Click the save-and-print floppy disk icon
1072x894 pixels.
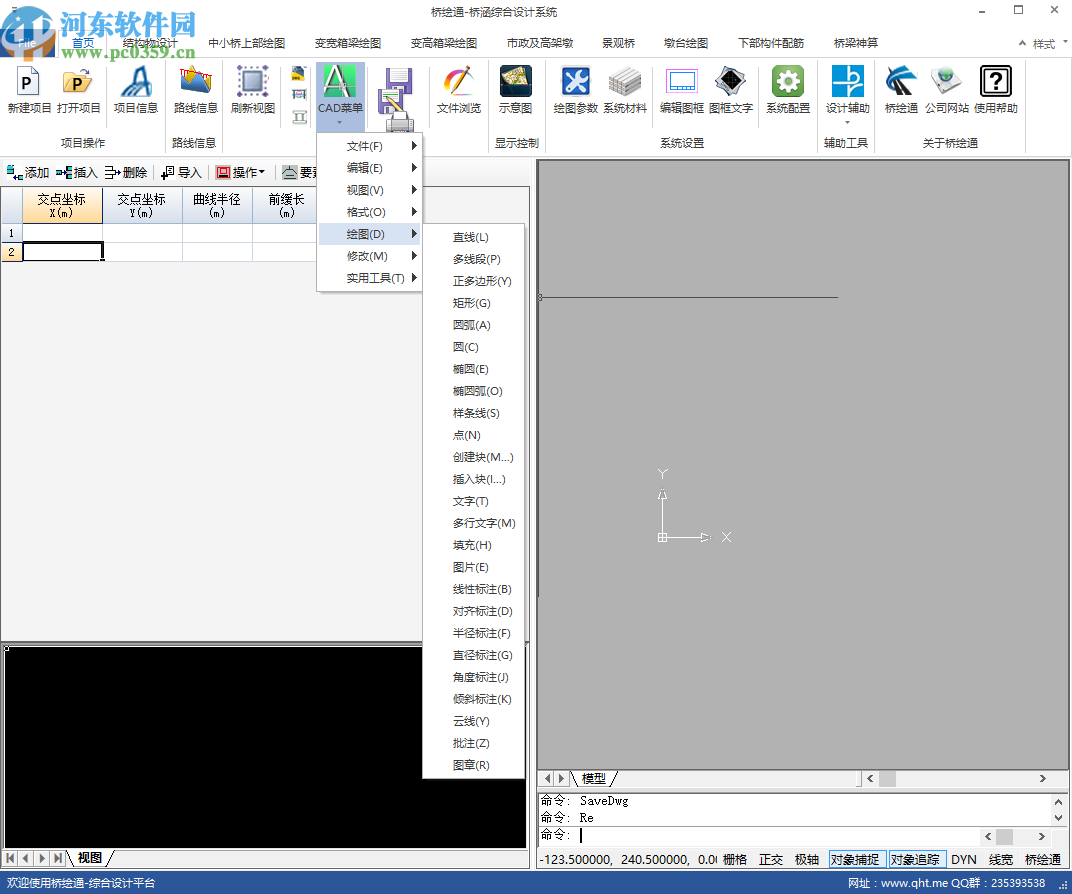(397, 96)
